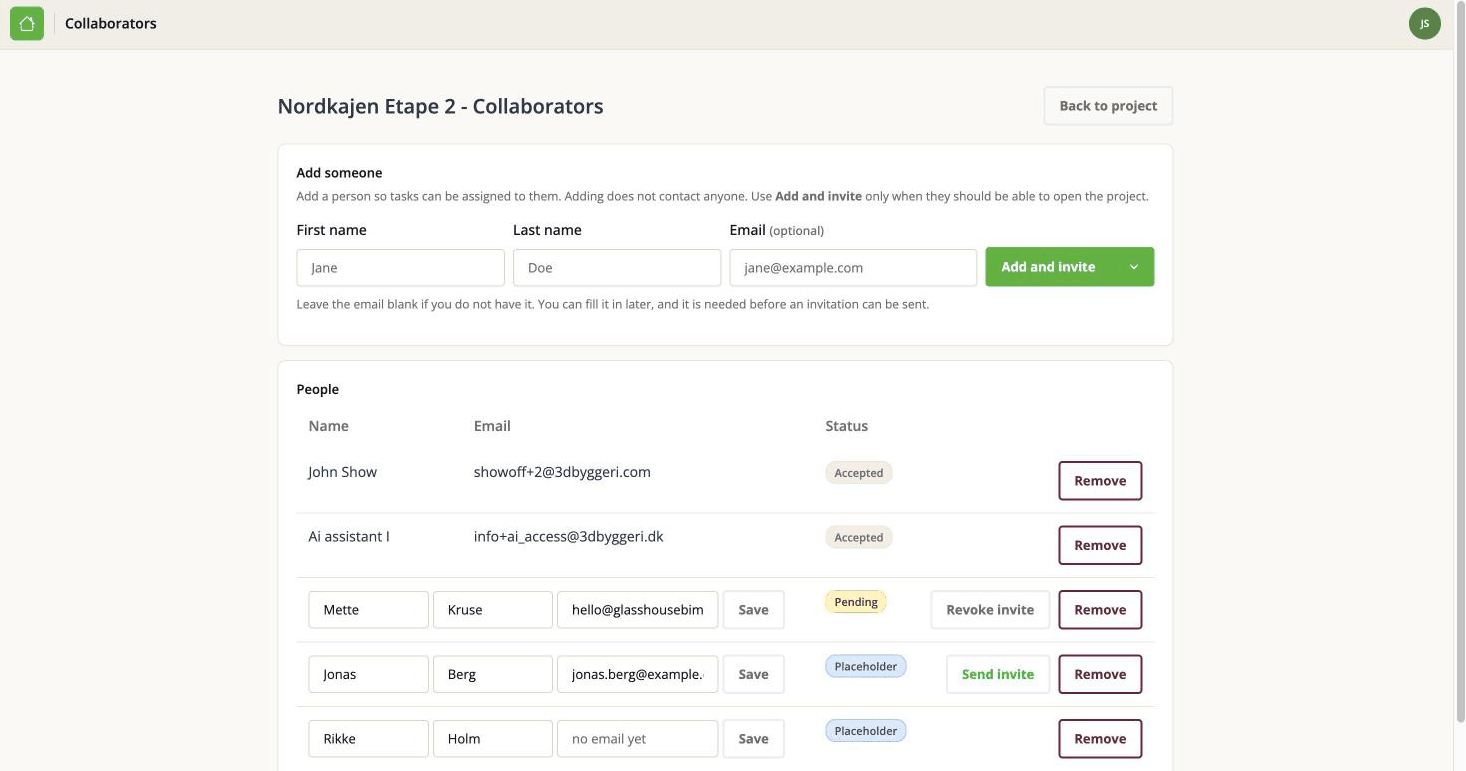
Task: Edit the last name field containing Berg
Action: pyautogui.click(x=493, y=674)
